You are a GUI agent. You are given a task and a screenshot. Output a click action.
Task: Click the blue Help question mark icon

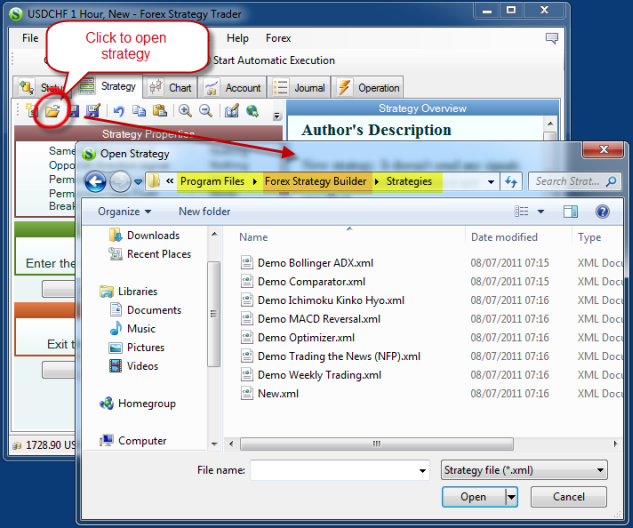[602, 212]
